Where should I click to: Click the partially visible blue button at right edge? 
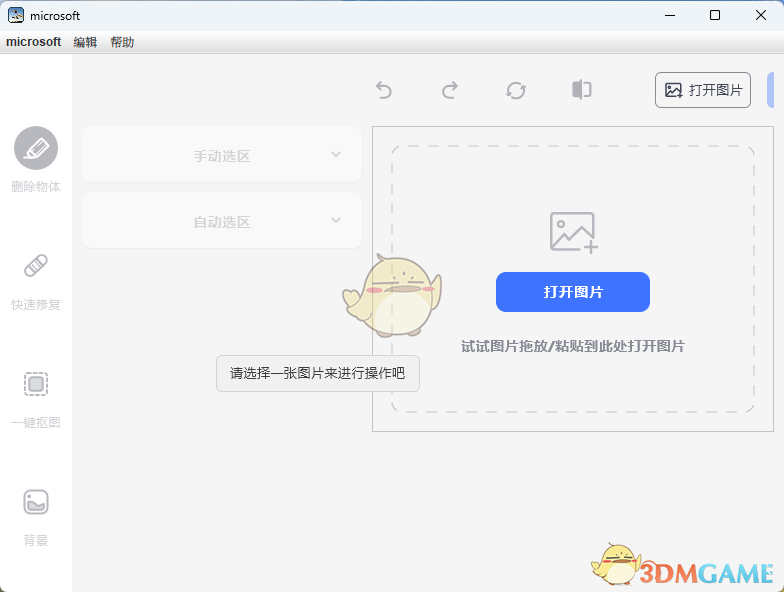tap(771, 90)
